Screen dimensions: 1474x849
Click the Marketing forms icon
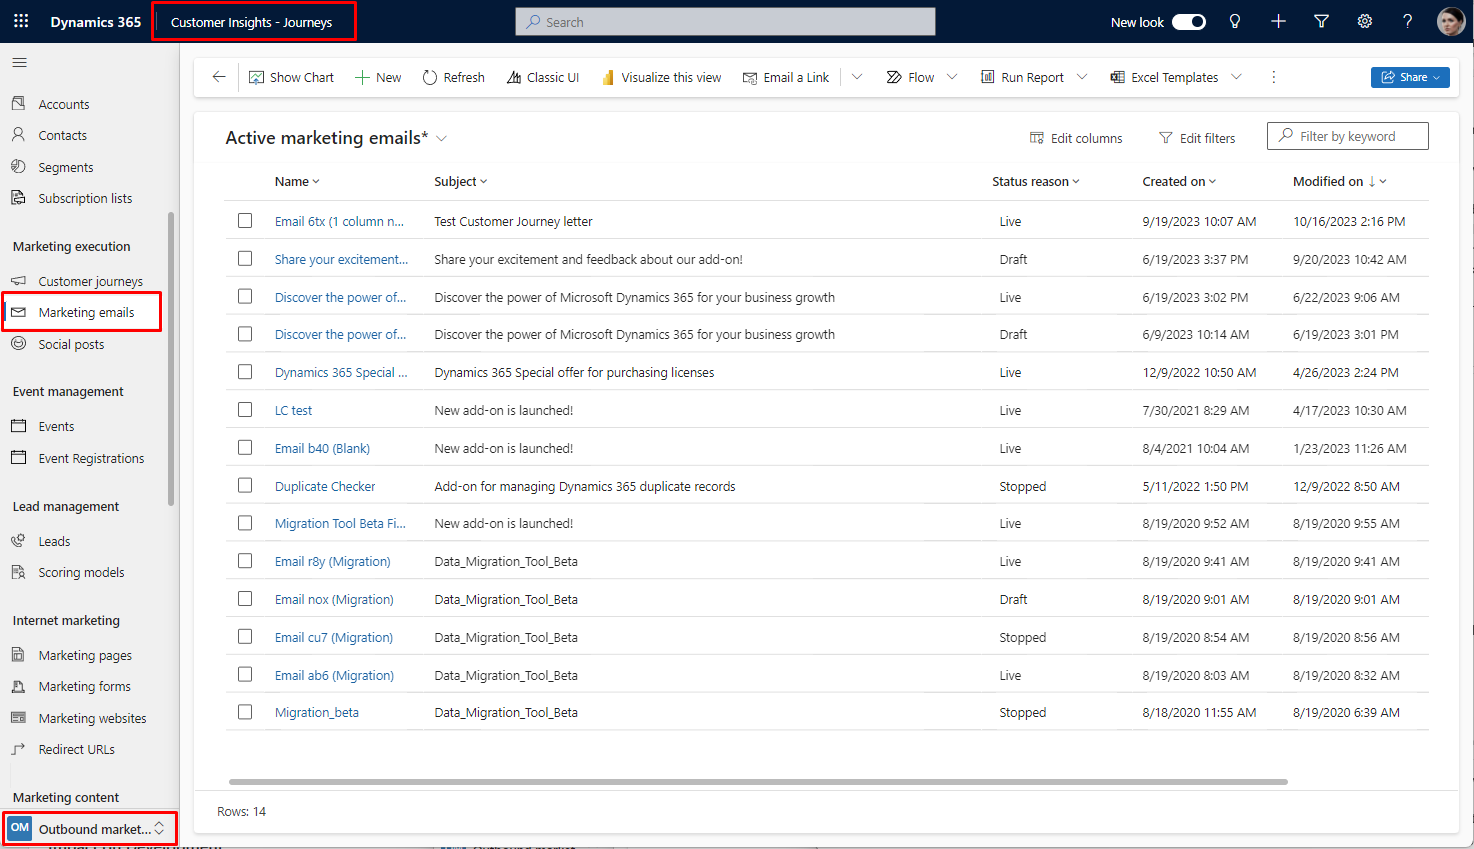18,686
